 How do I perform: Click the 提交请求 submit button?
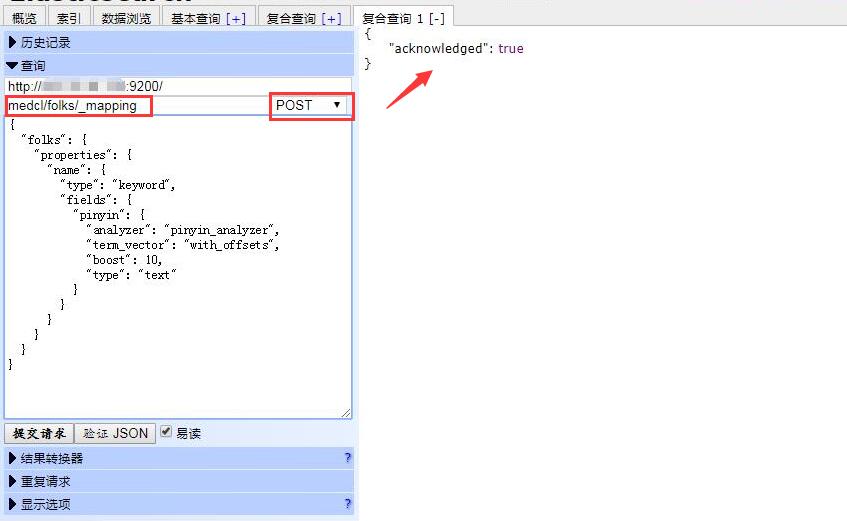pos(39,433)
